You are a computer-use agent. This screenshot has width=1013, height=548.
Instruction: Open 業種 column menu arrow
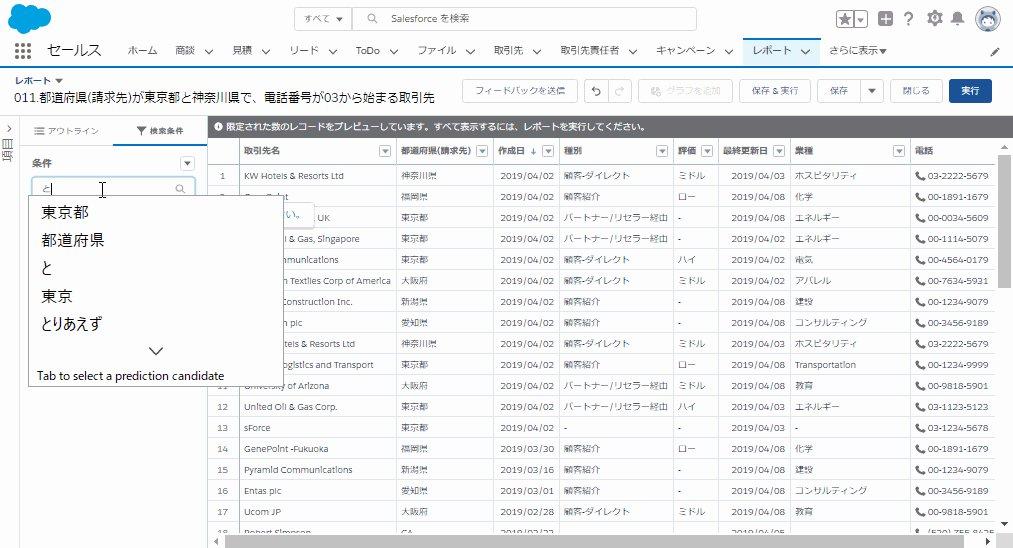[x=899, y=151]
